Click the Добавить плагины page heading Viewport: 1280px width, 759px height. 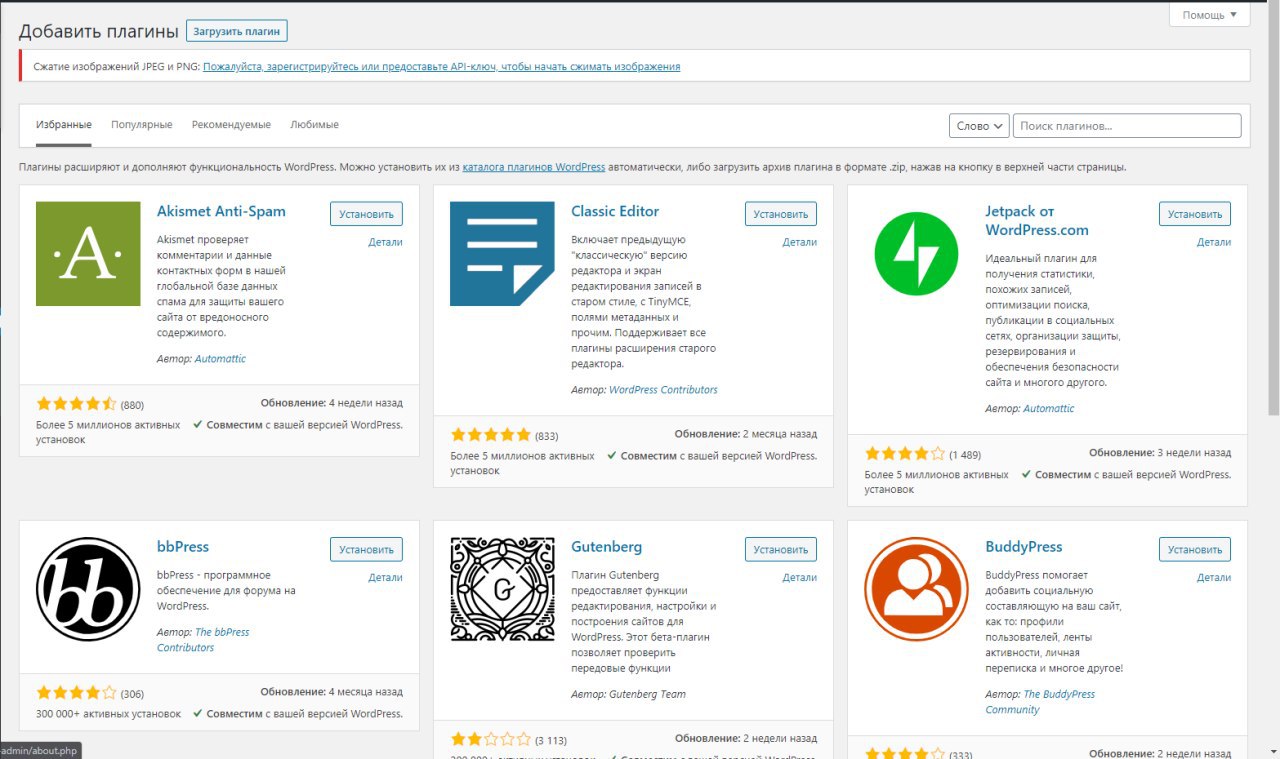pyautogui.click(x=99, y=31)
